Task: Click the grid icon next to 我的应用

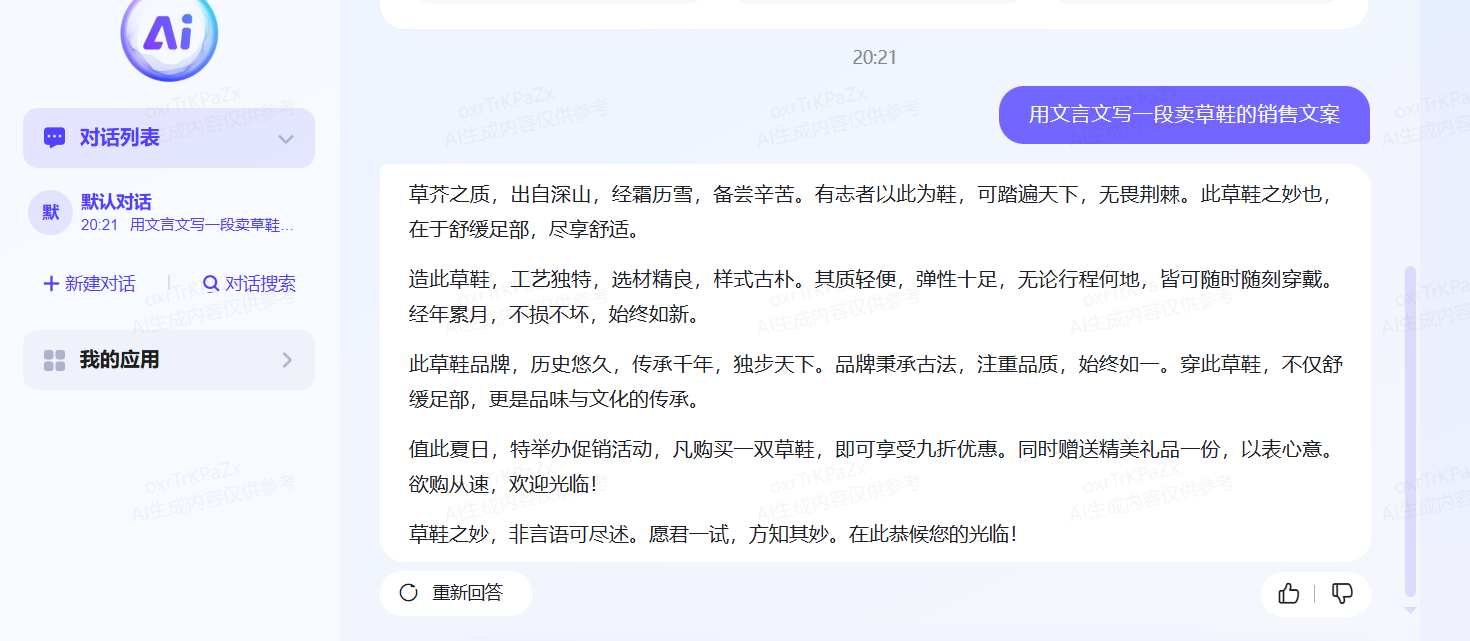Action: click(x=53, y=359)
